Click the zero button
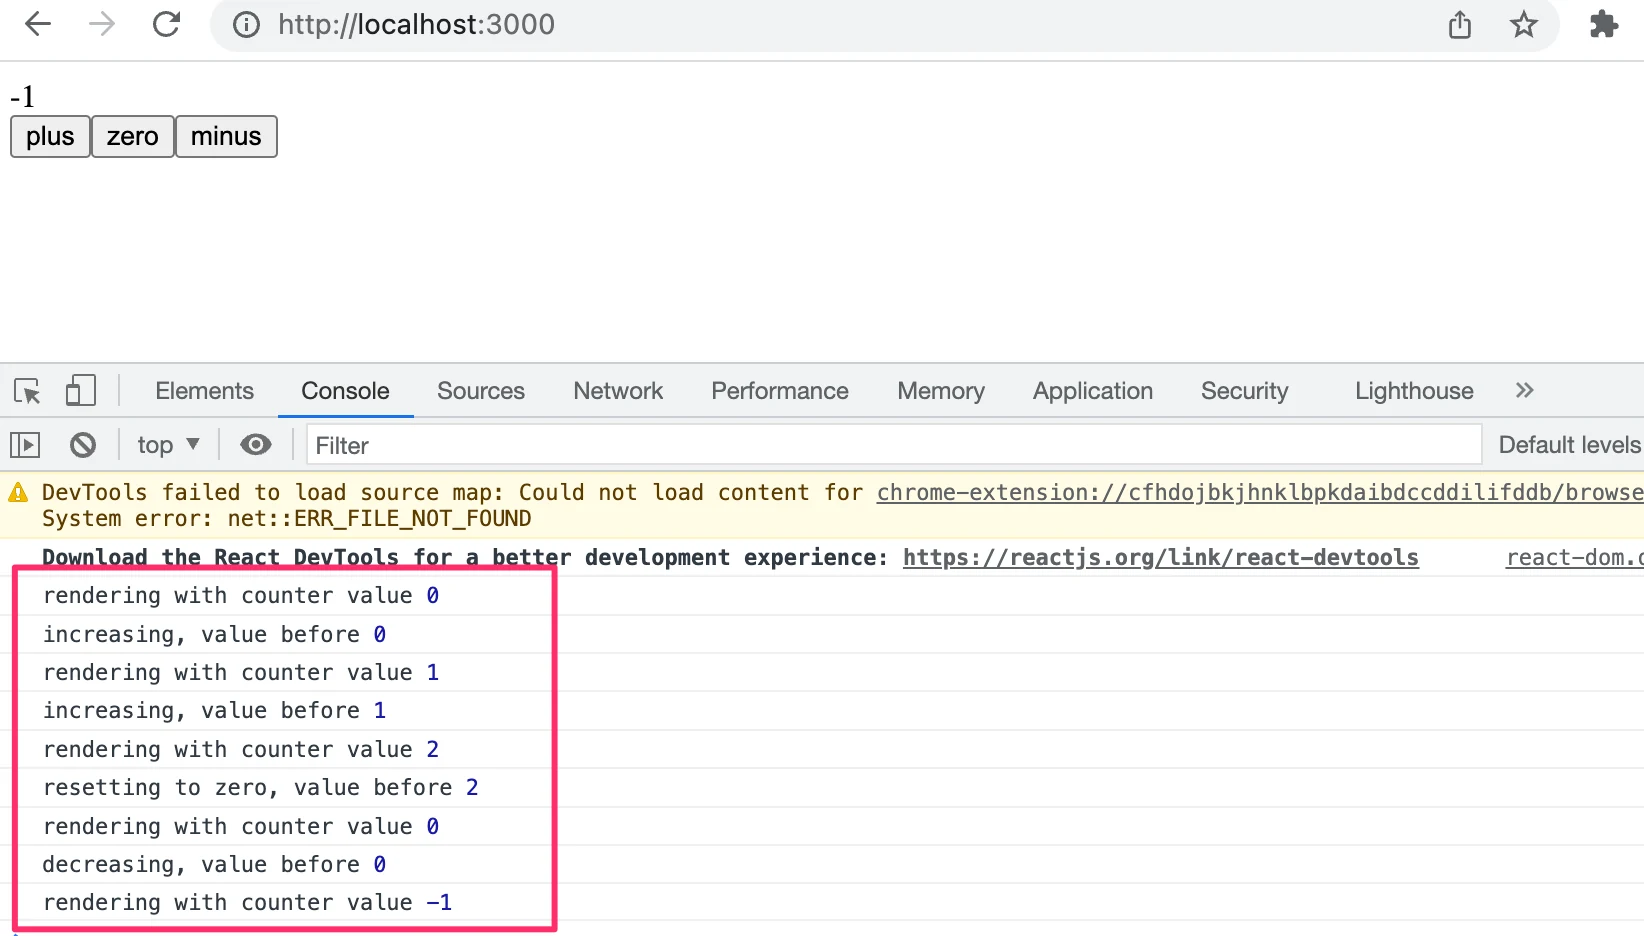 (133, 137)
